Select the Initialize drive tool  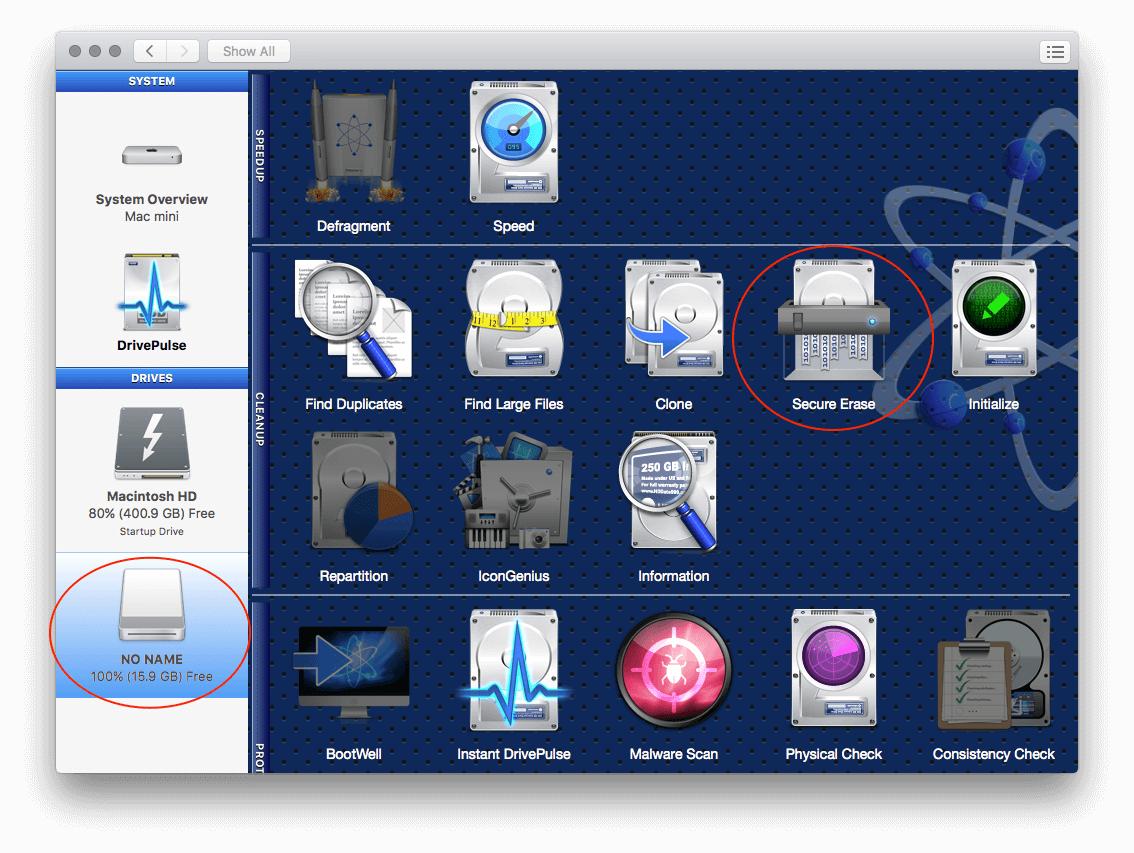[994, 320]
